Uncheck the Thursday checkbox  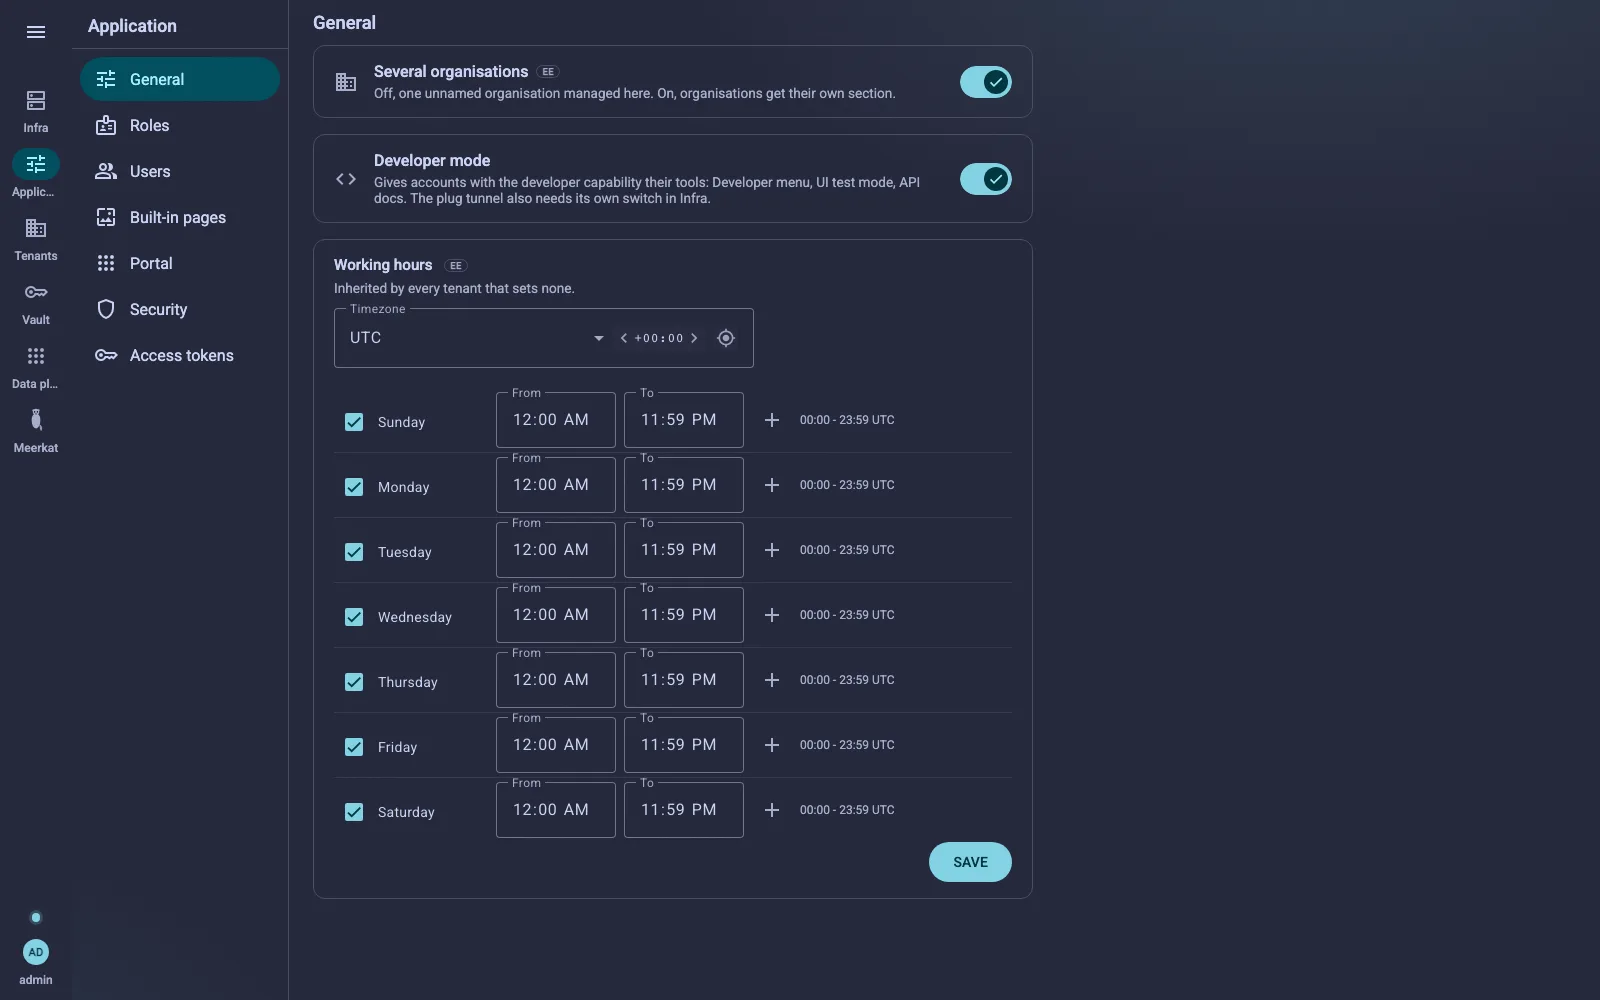[354, 682]
